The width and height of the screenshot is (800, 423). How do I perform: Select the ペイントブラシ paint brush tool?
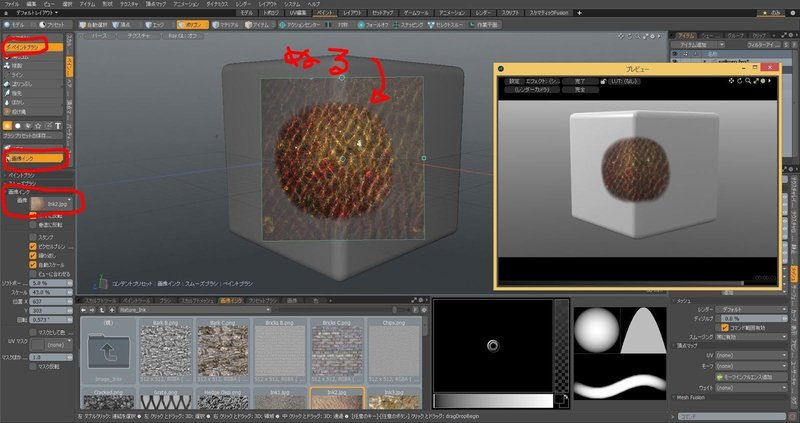(x=33, y=47)
